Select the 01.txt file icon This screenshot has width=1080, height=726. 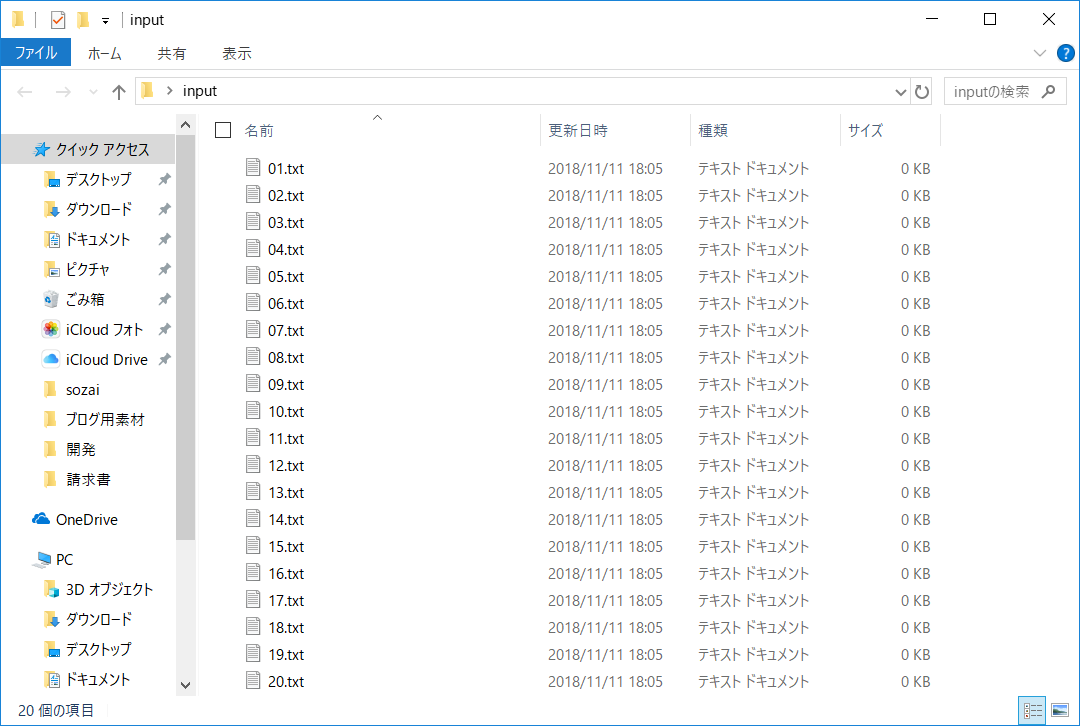[x=254, y=169]
